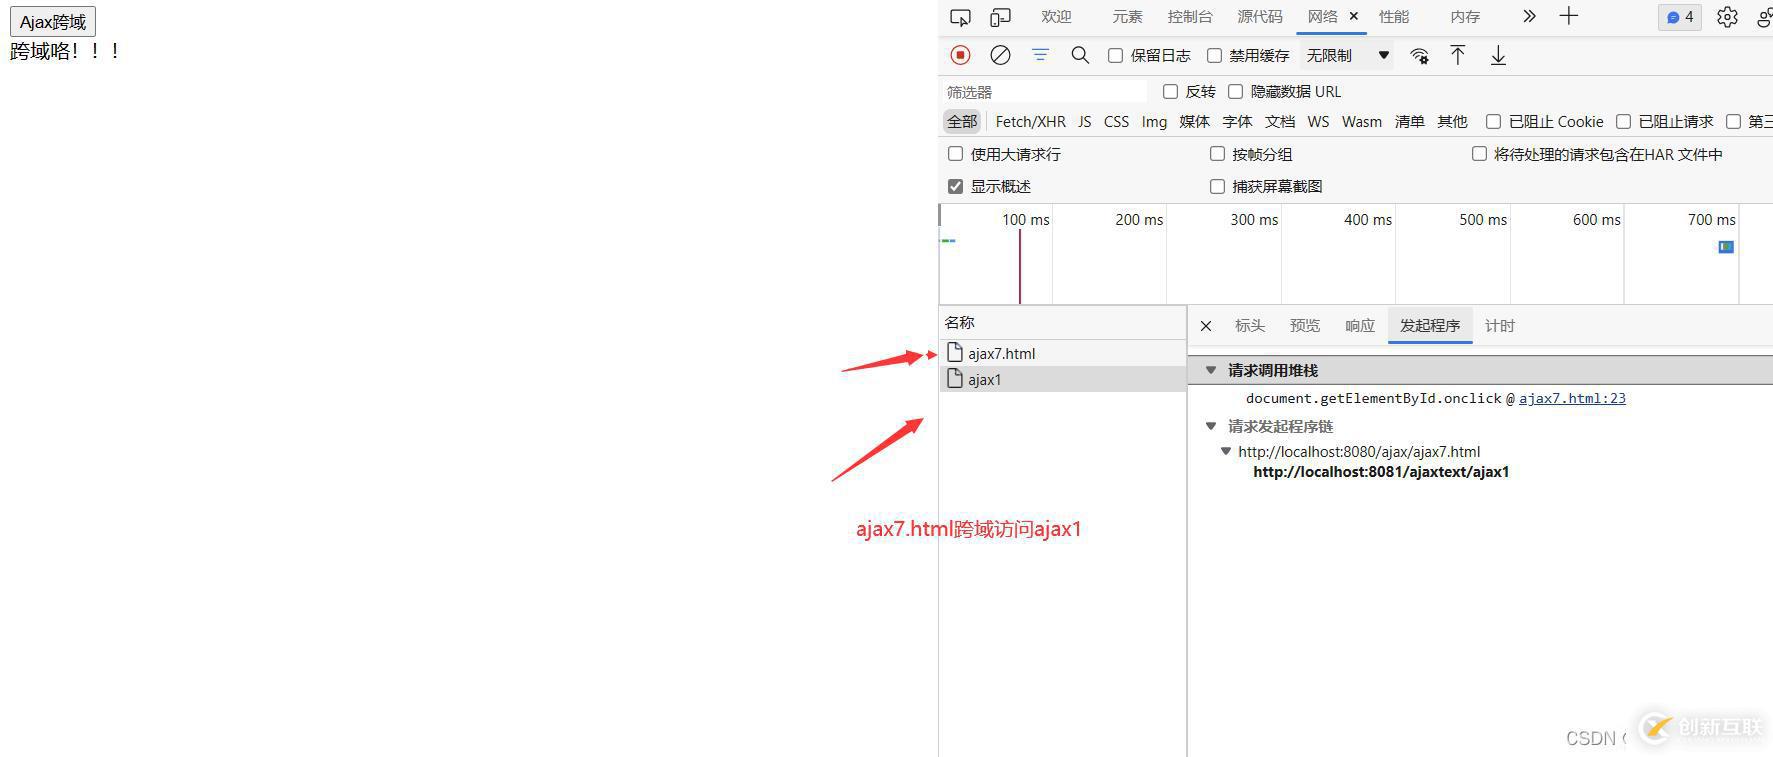Select the ajax7.html request row
The image size is (1773, 757).
pos(1063,353)
